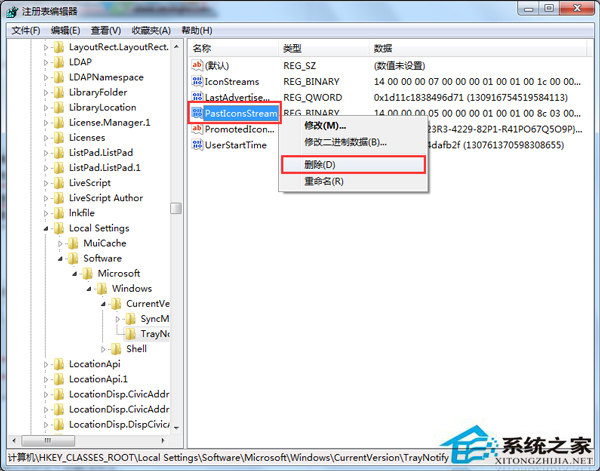Click the MuiCache folder icon
Image resolution: width=600 pixels, height=471 pixels.
click(73, 243)
